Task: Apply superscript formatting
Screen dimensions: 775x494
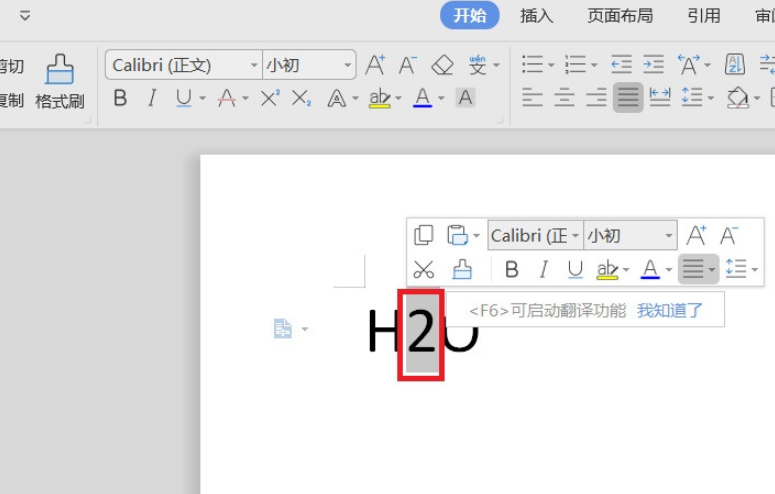Action: coord(270,98)
